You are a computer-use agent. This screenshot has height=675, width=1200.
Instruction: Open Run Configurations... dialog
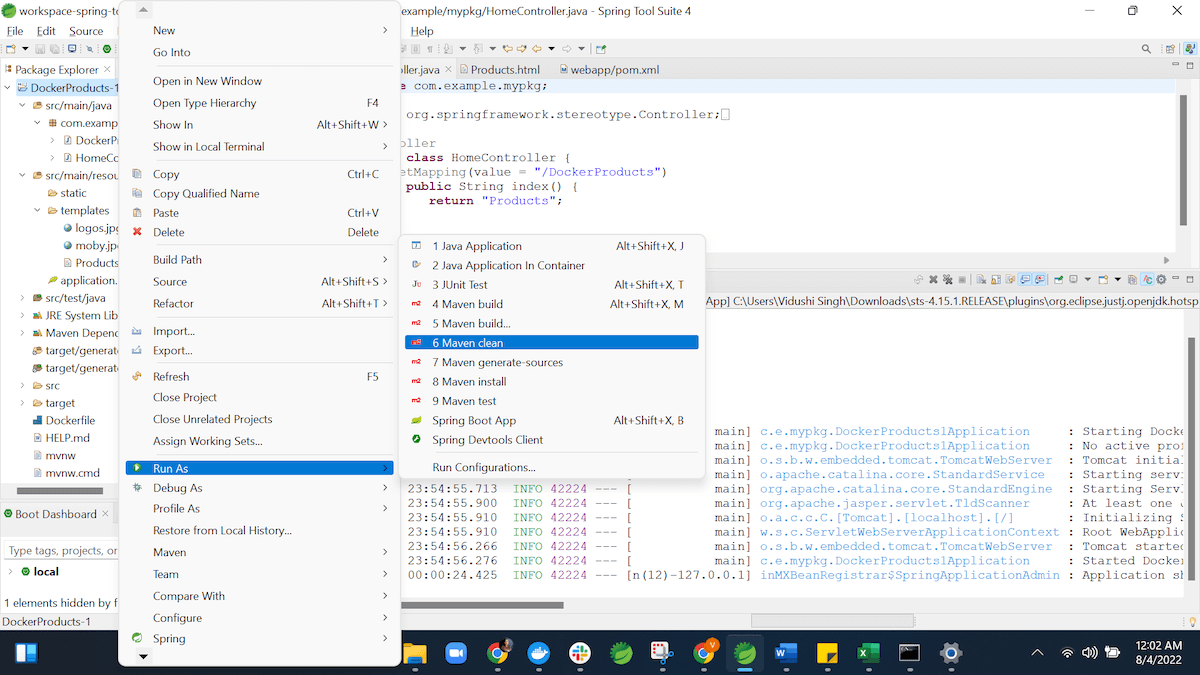(483, 467)
